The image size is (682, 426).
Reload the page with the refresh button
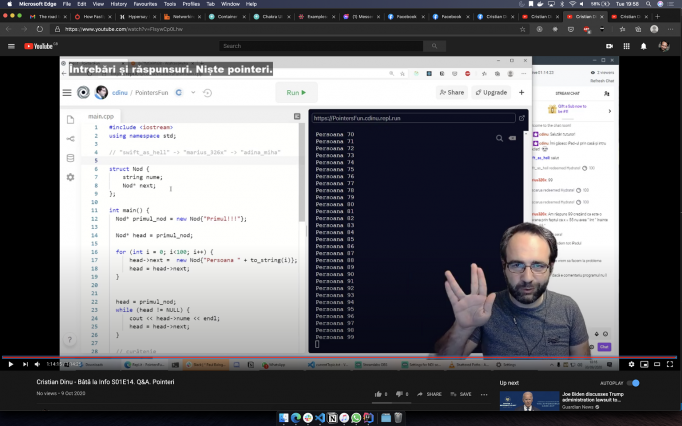tap(40, 29)
